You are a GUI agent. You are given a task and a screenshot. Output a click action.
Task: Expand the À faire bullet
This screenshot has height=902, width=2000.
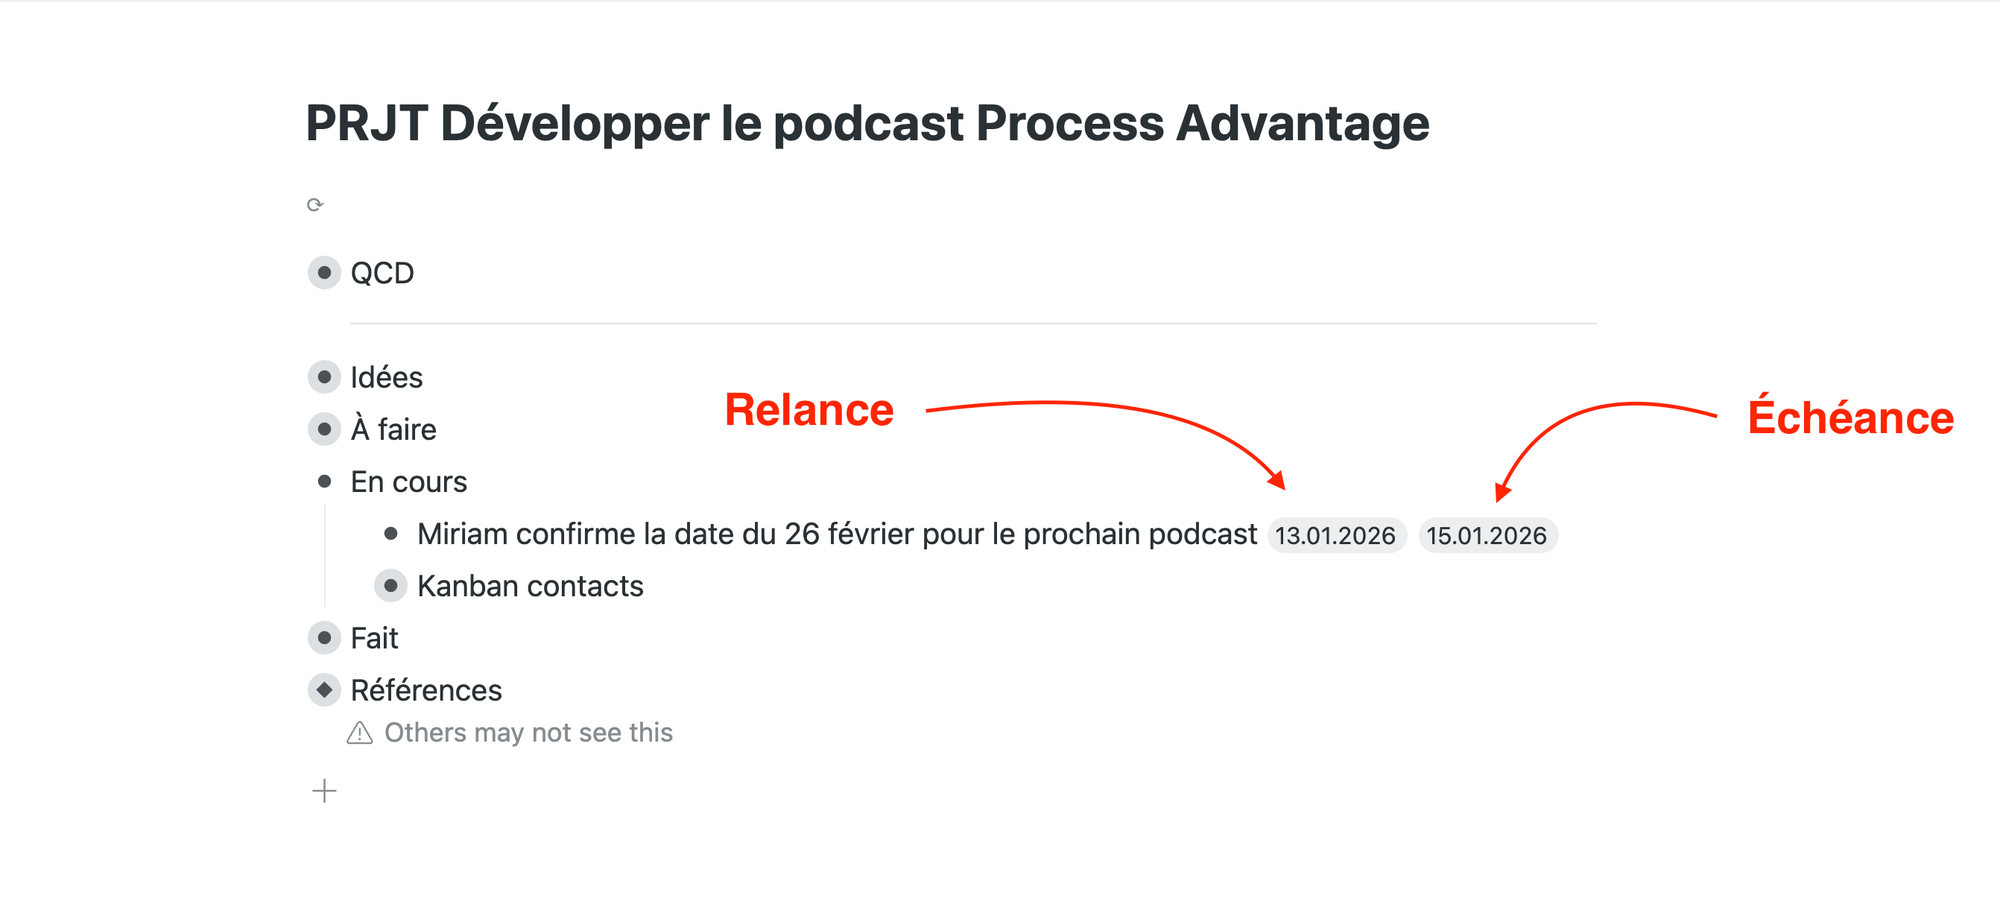coord(324,430)
